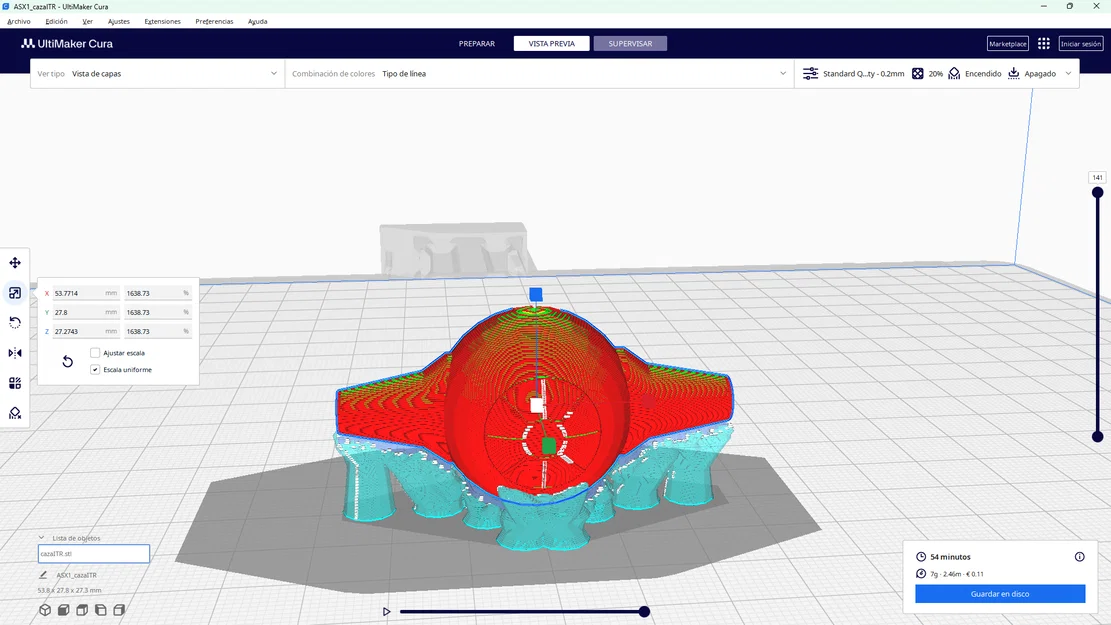Click the Z size mm field
Screen dimensions: 1111x625
click(85, 332)
